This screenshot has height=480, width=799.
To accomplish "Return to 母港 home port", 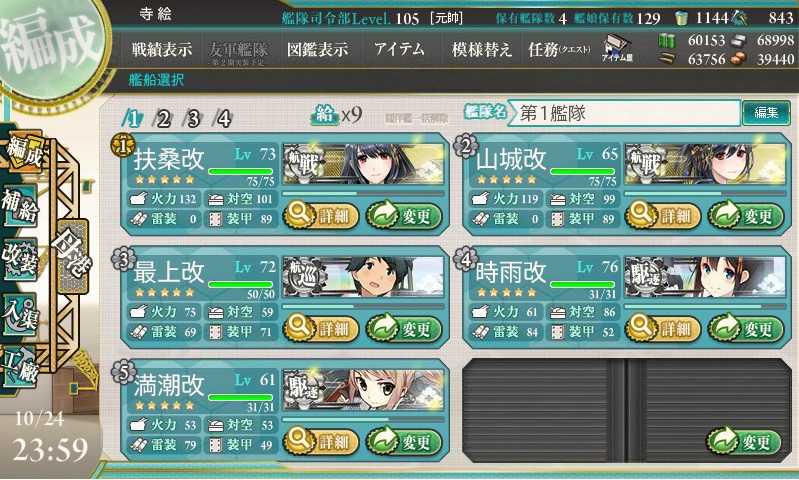I will pyautogui.click(x=72, y=256).
